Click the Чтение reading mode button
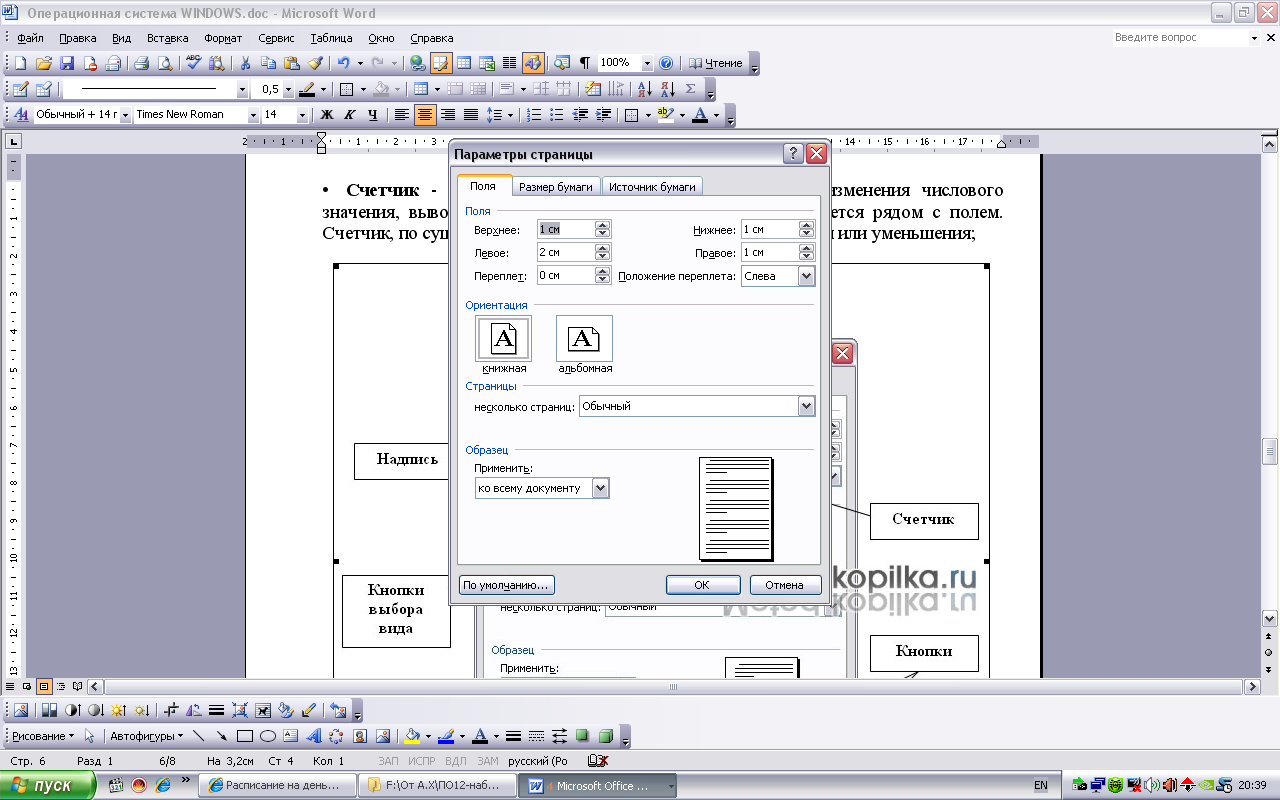The image size is (1280, 800). pyautogui.click(x=716, y=63)
